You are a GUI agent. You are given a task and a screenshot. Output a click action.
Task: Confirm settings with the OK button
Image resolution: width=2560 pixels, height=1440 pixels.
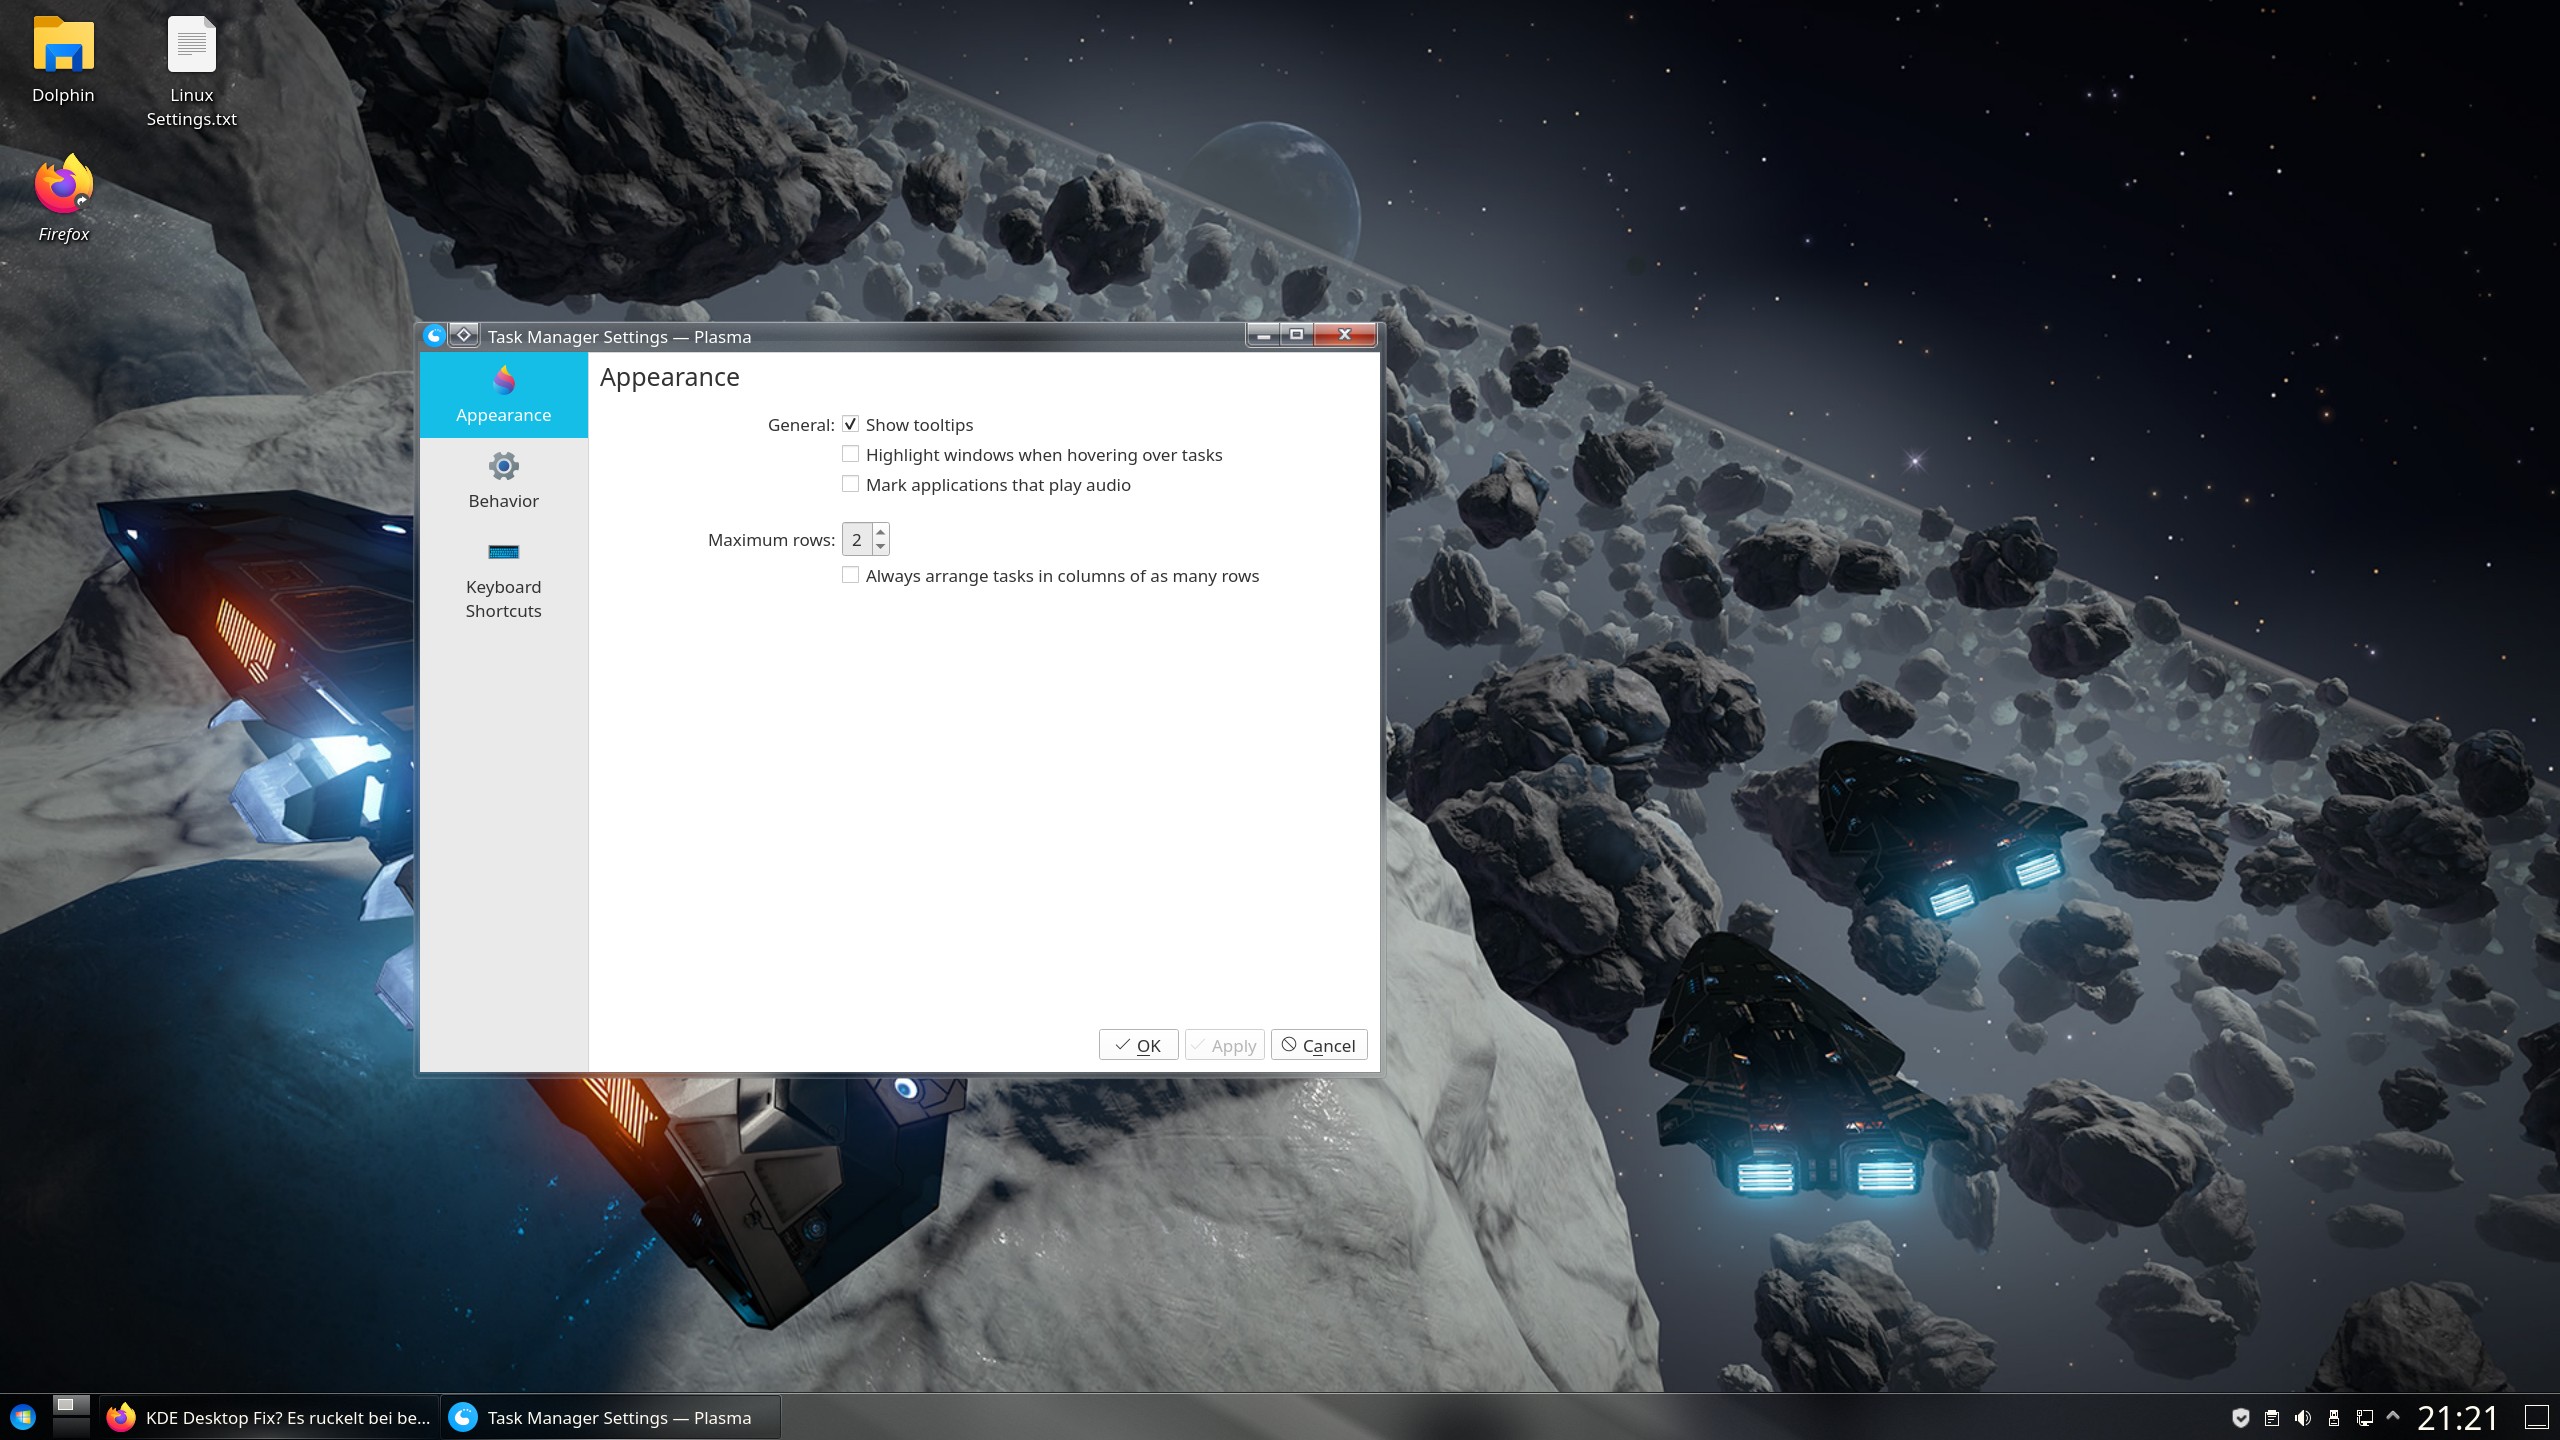pyautogui.click(x=1138, y=1044)
